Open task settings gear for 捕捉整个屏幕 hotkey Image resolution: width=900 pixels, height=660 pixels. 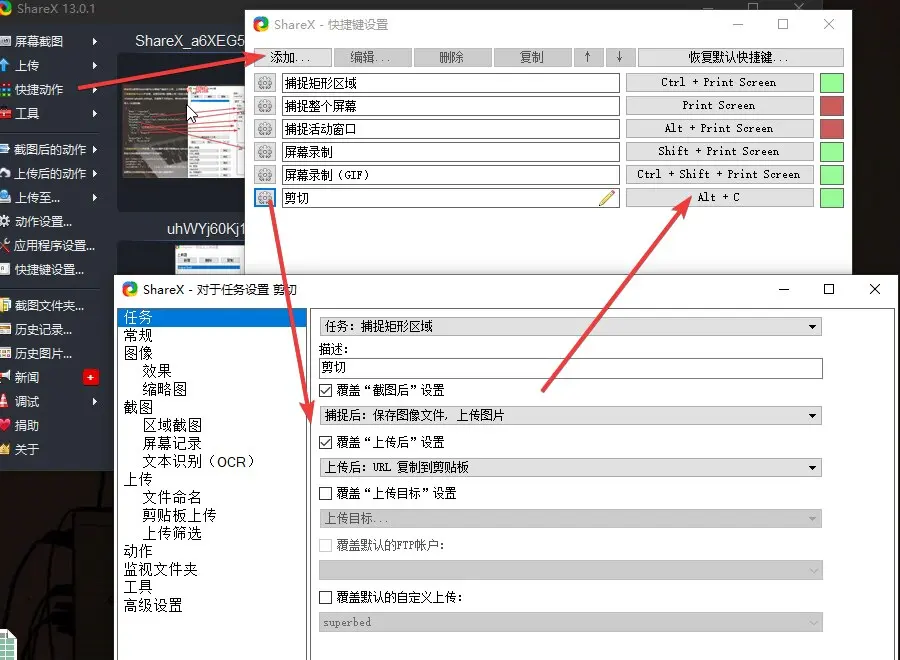click(265, 106)
